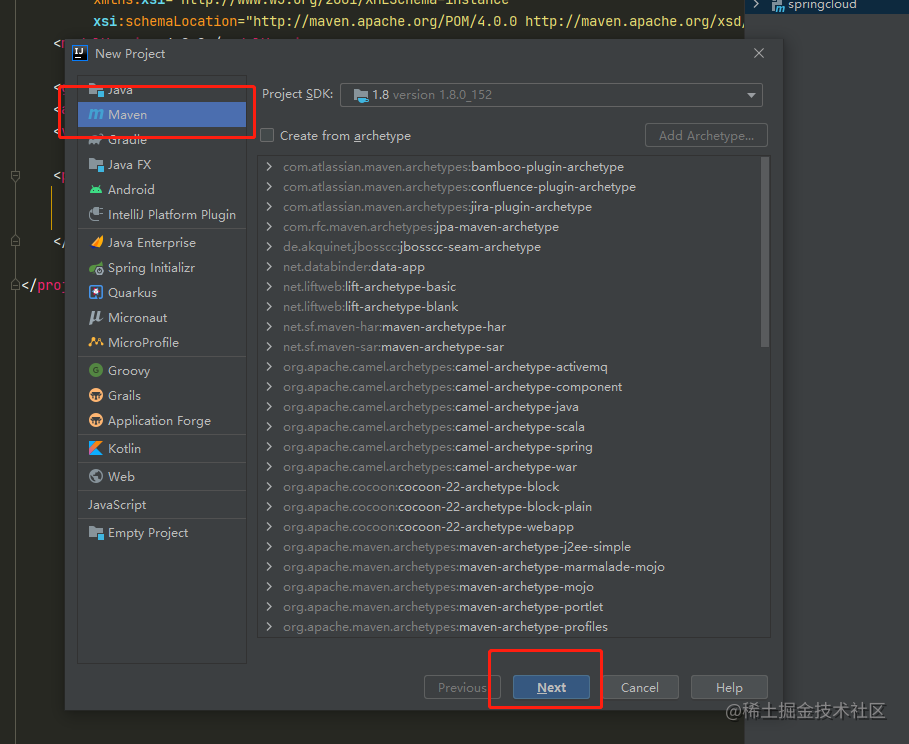The height and width of the screenshot is (744, 909).
Task: Click the Java Enterprise icon
Action: (96, 242)
